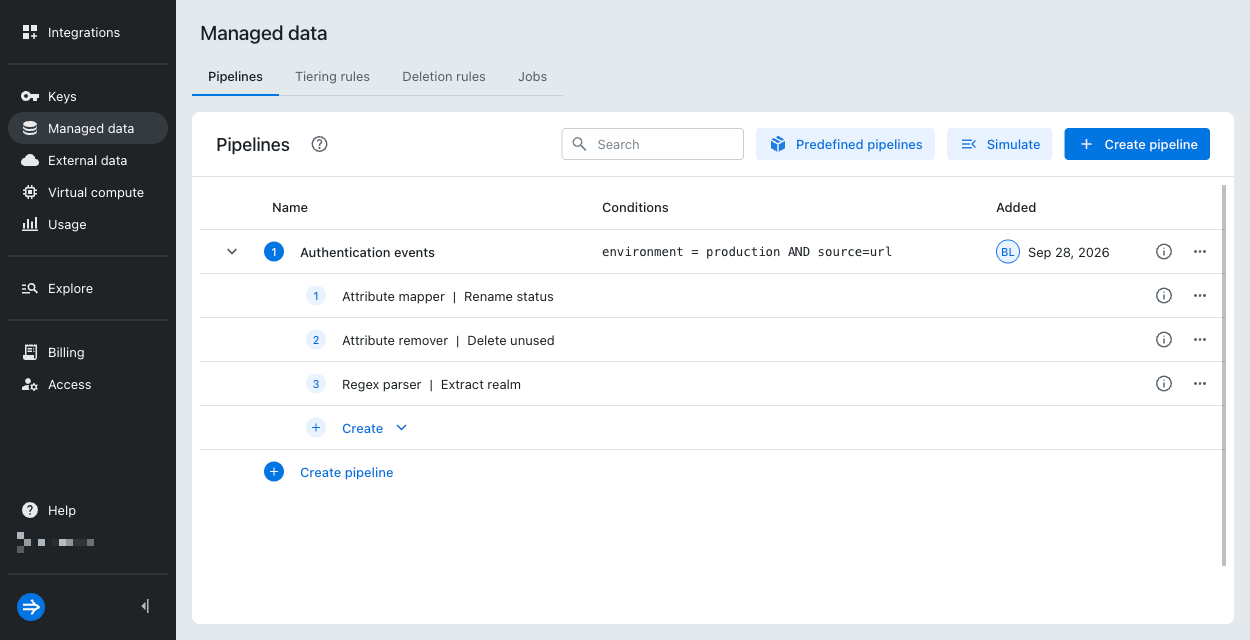Click the External data cloud icon
Image resolution: width=1250 pixels, height=640 pixels.
[x=30, y=160]
